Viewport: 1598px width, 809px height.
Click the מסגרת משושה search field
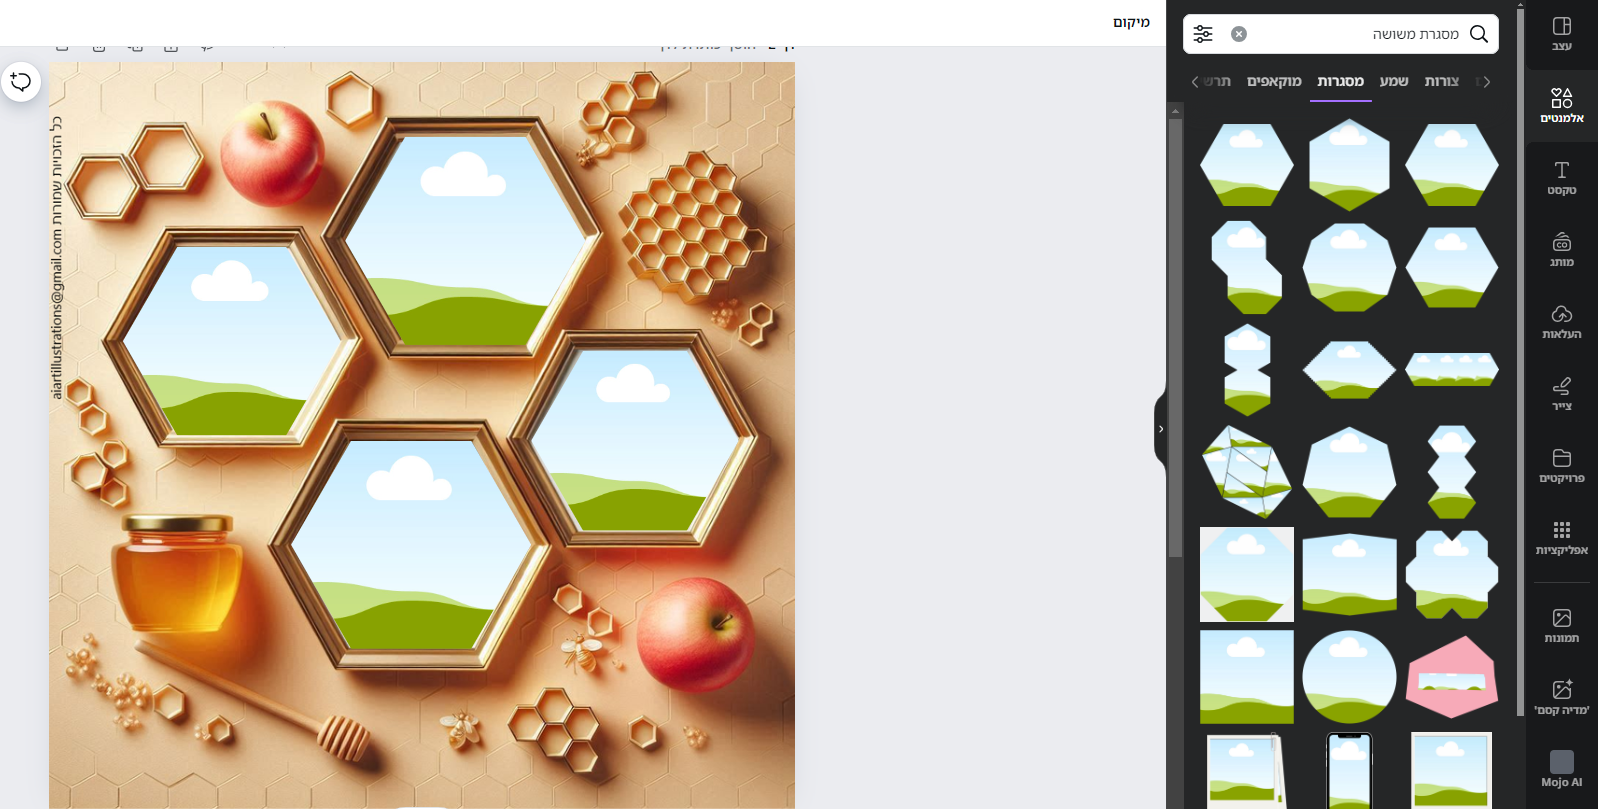(x=1360, y=34)
